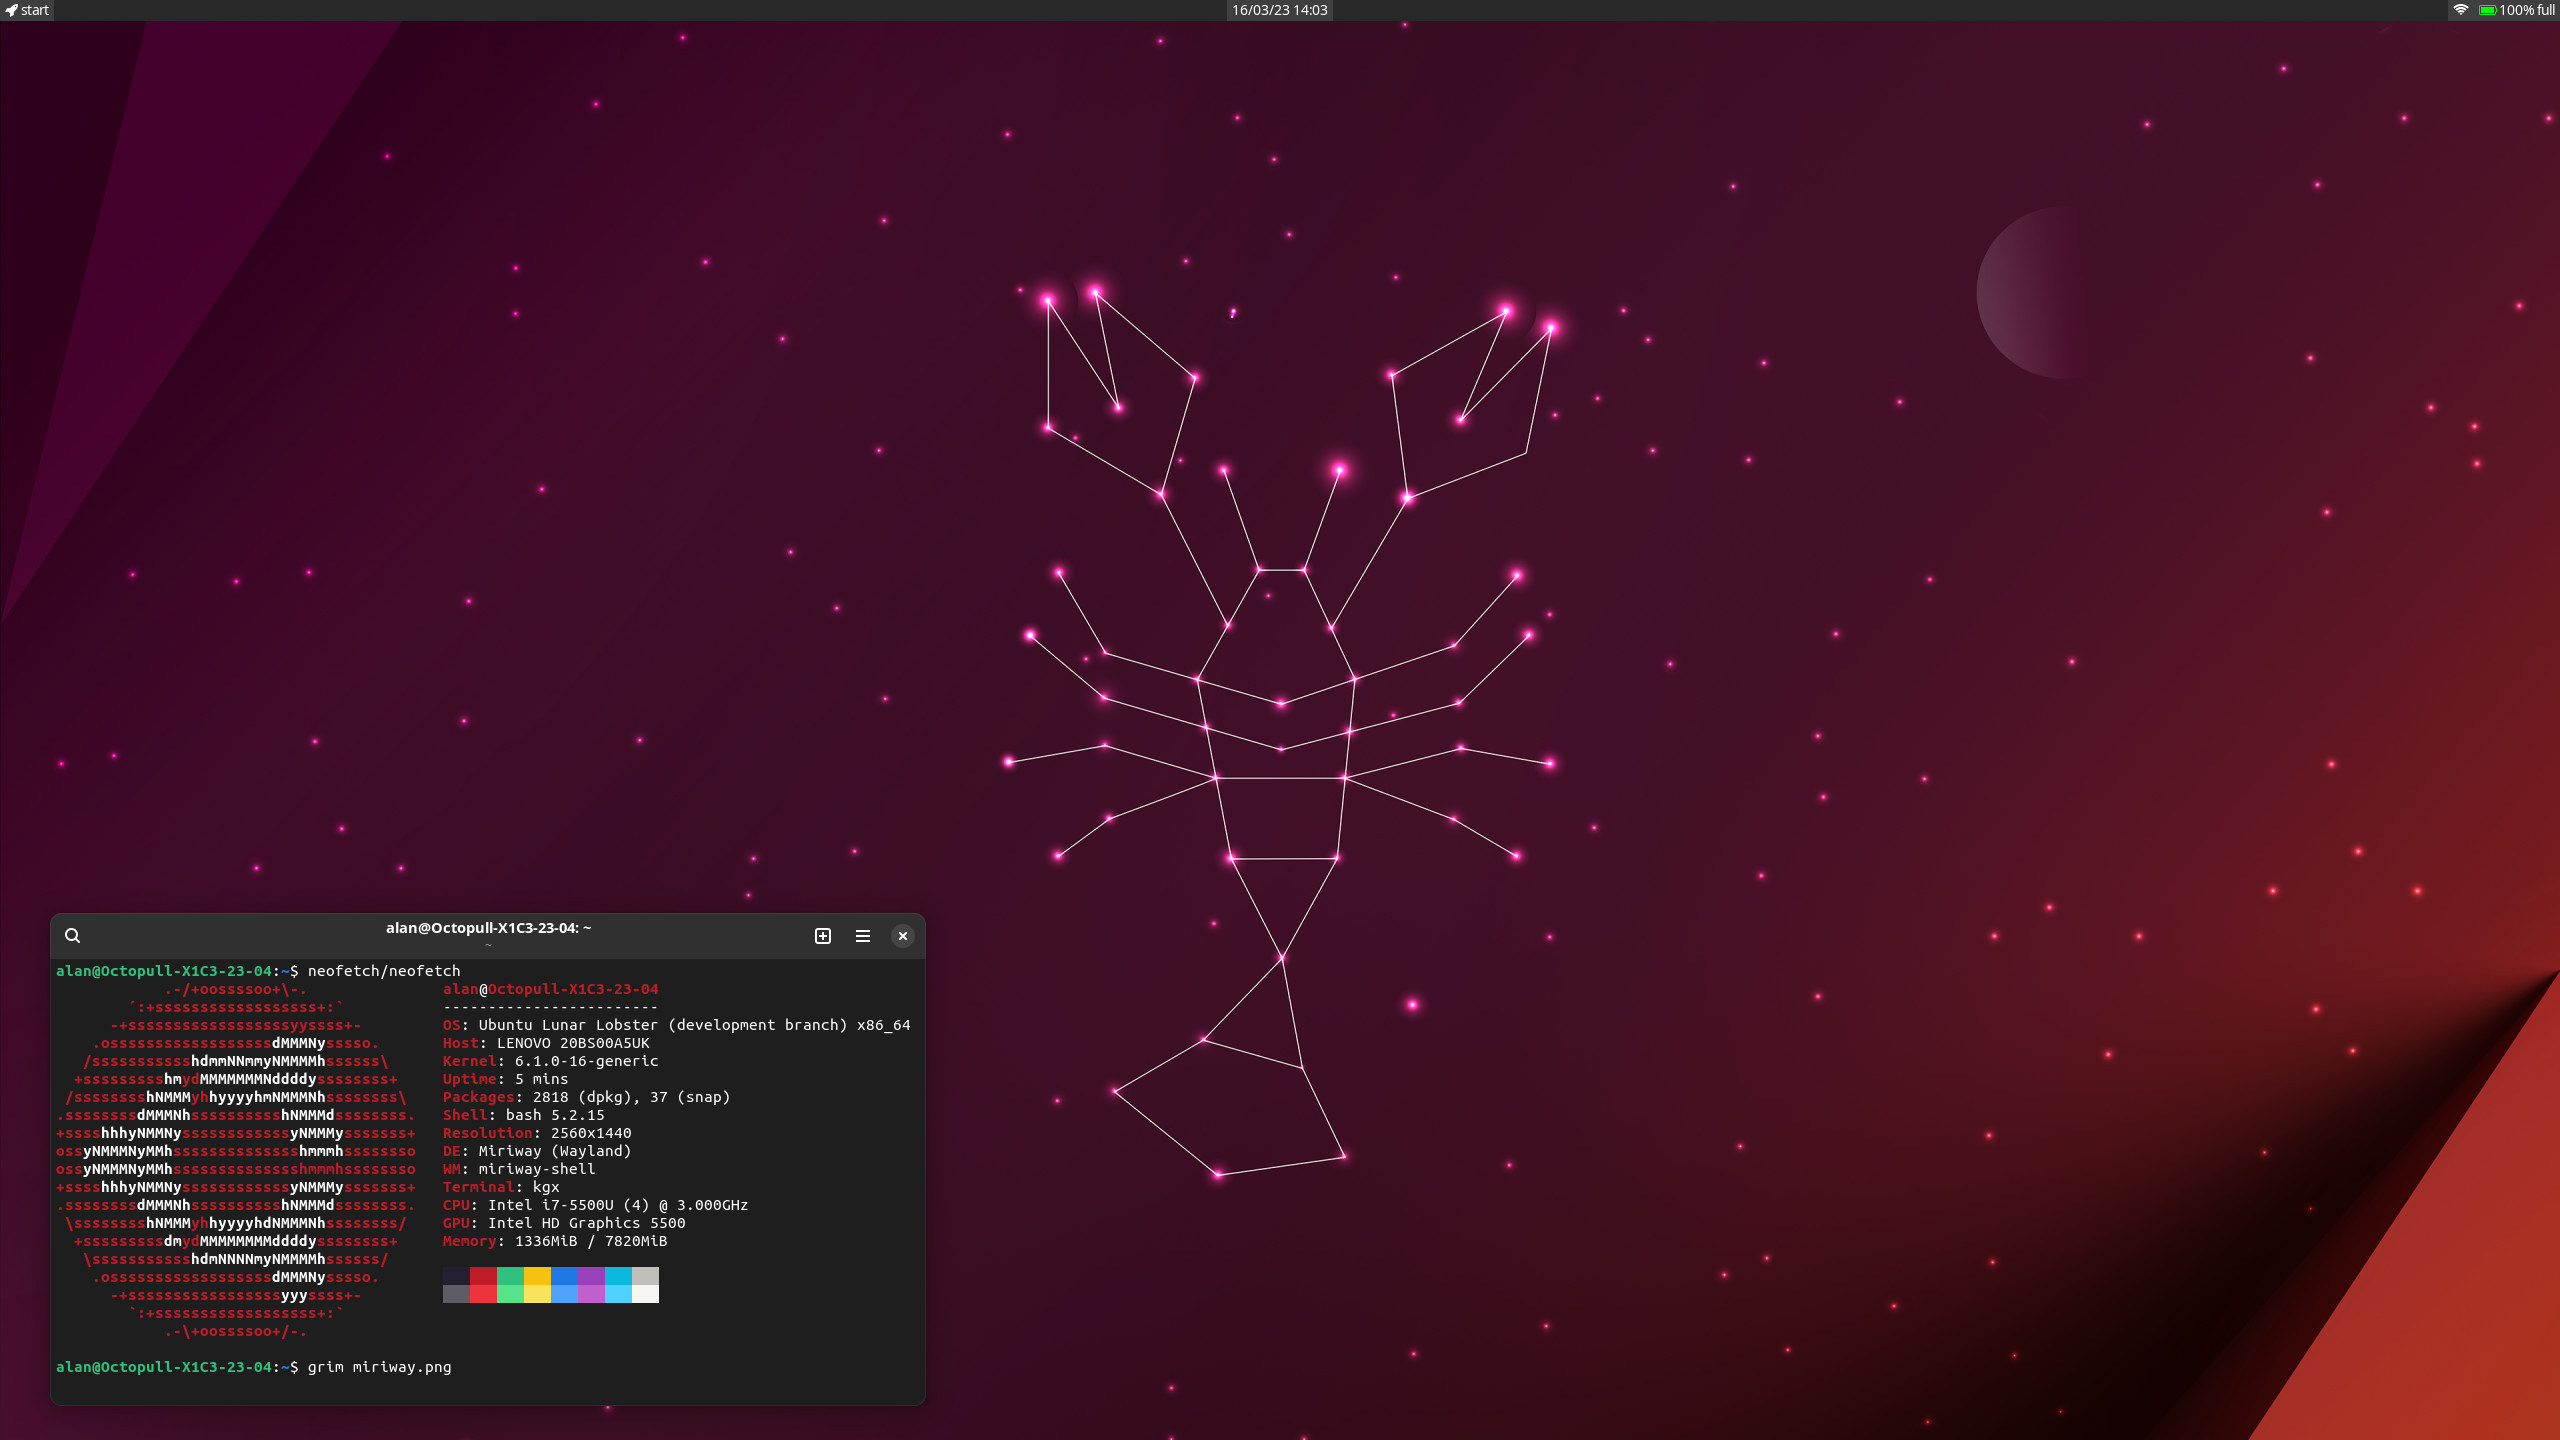Viewport: 2560px width, 1440px height.
Task: Click the Wi-Fi status icon
Action: point(2461,10)
